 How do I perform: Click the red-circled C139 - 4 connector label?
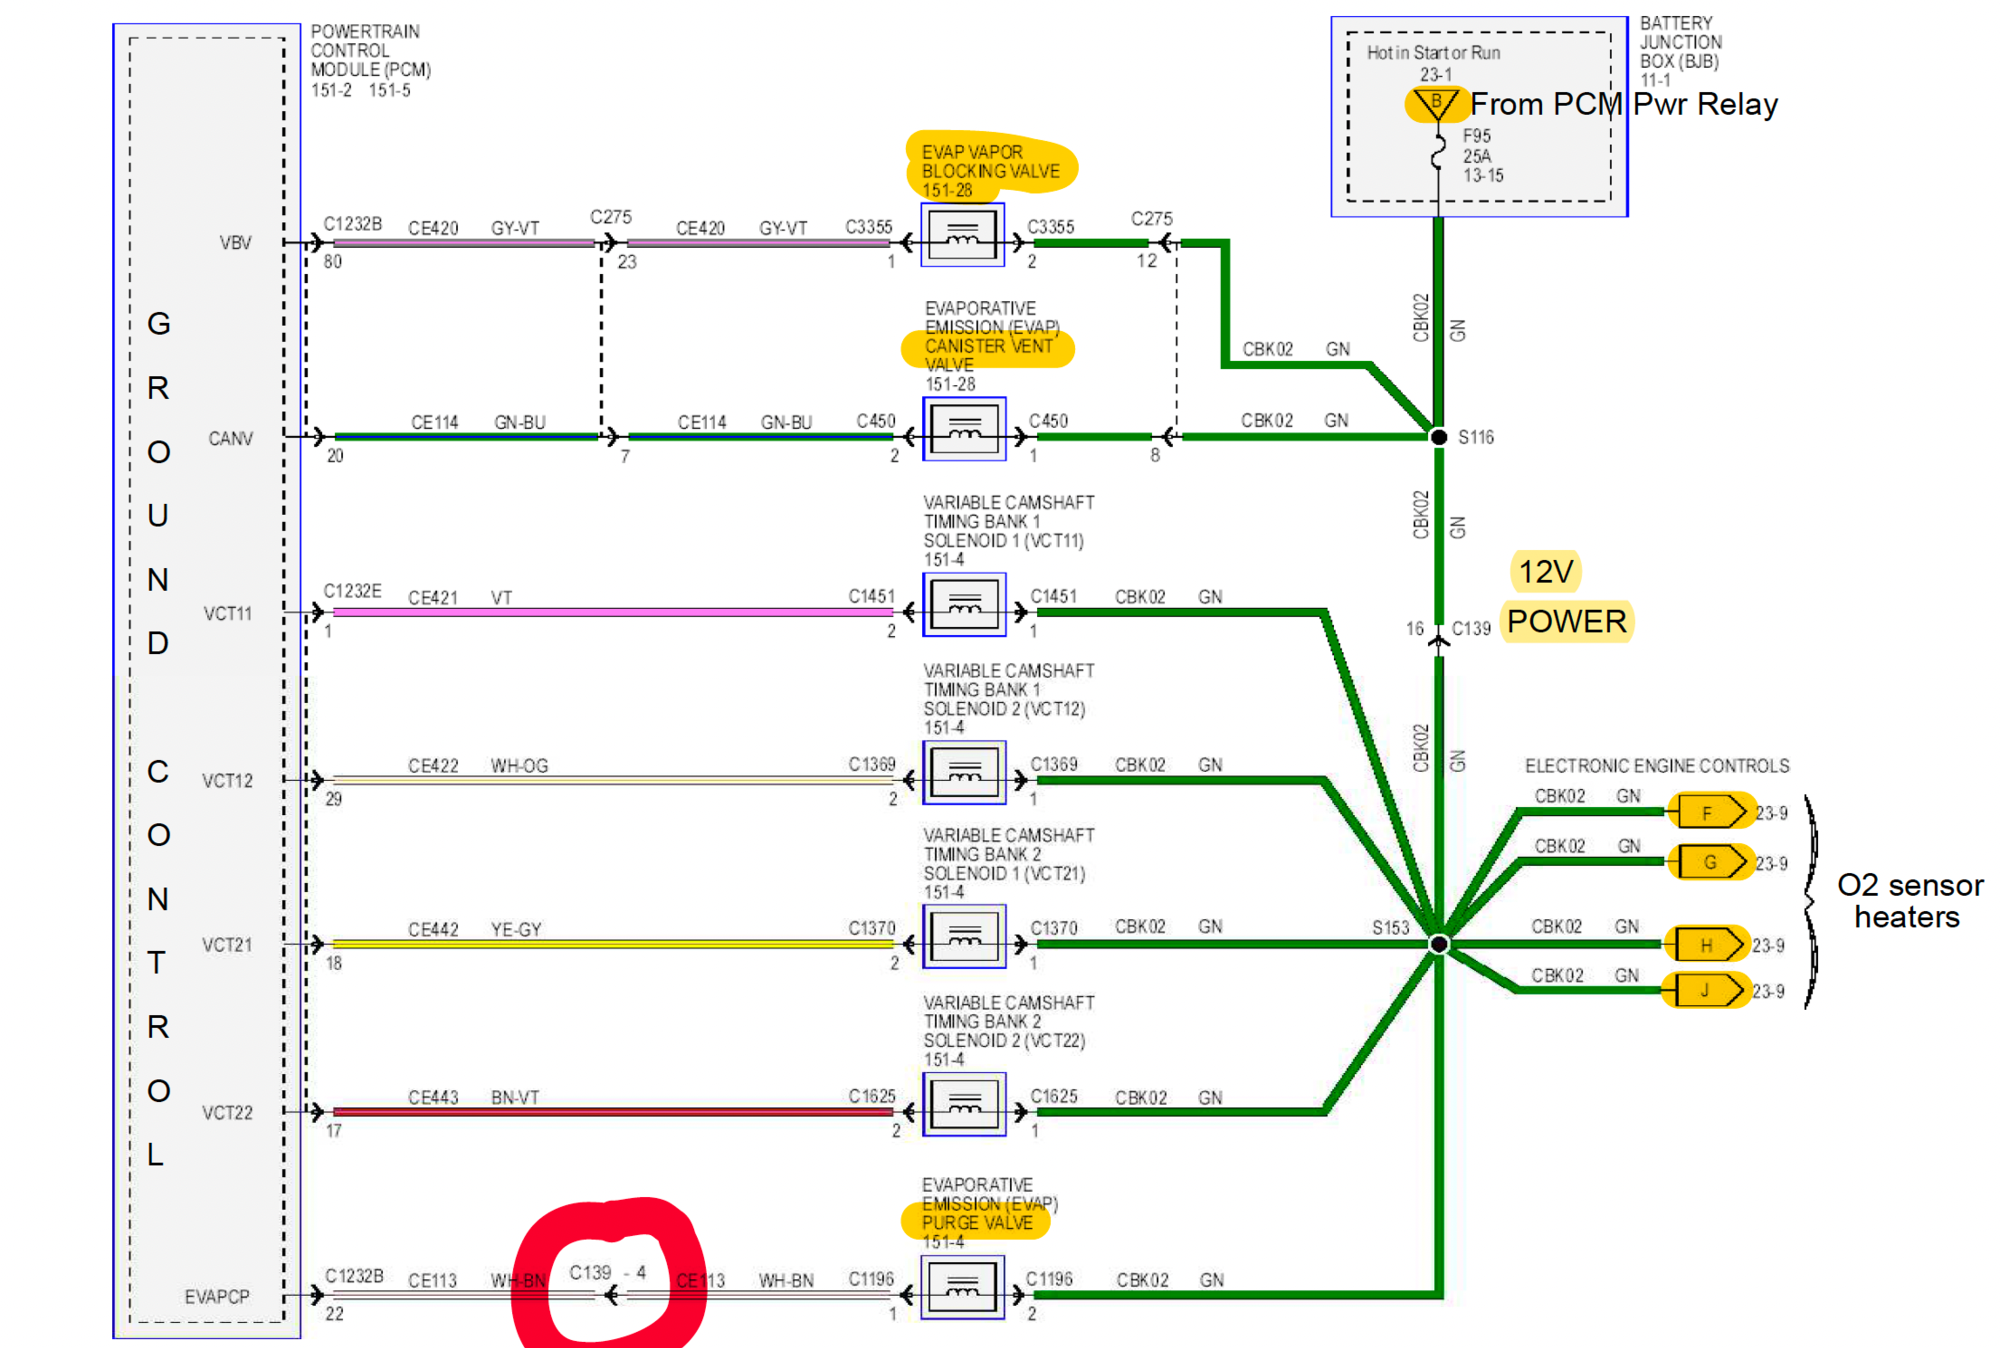pyautogui.click(x=607, y=1273)
